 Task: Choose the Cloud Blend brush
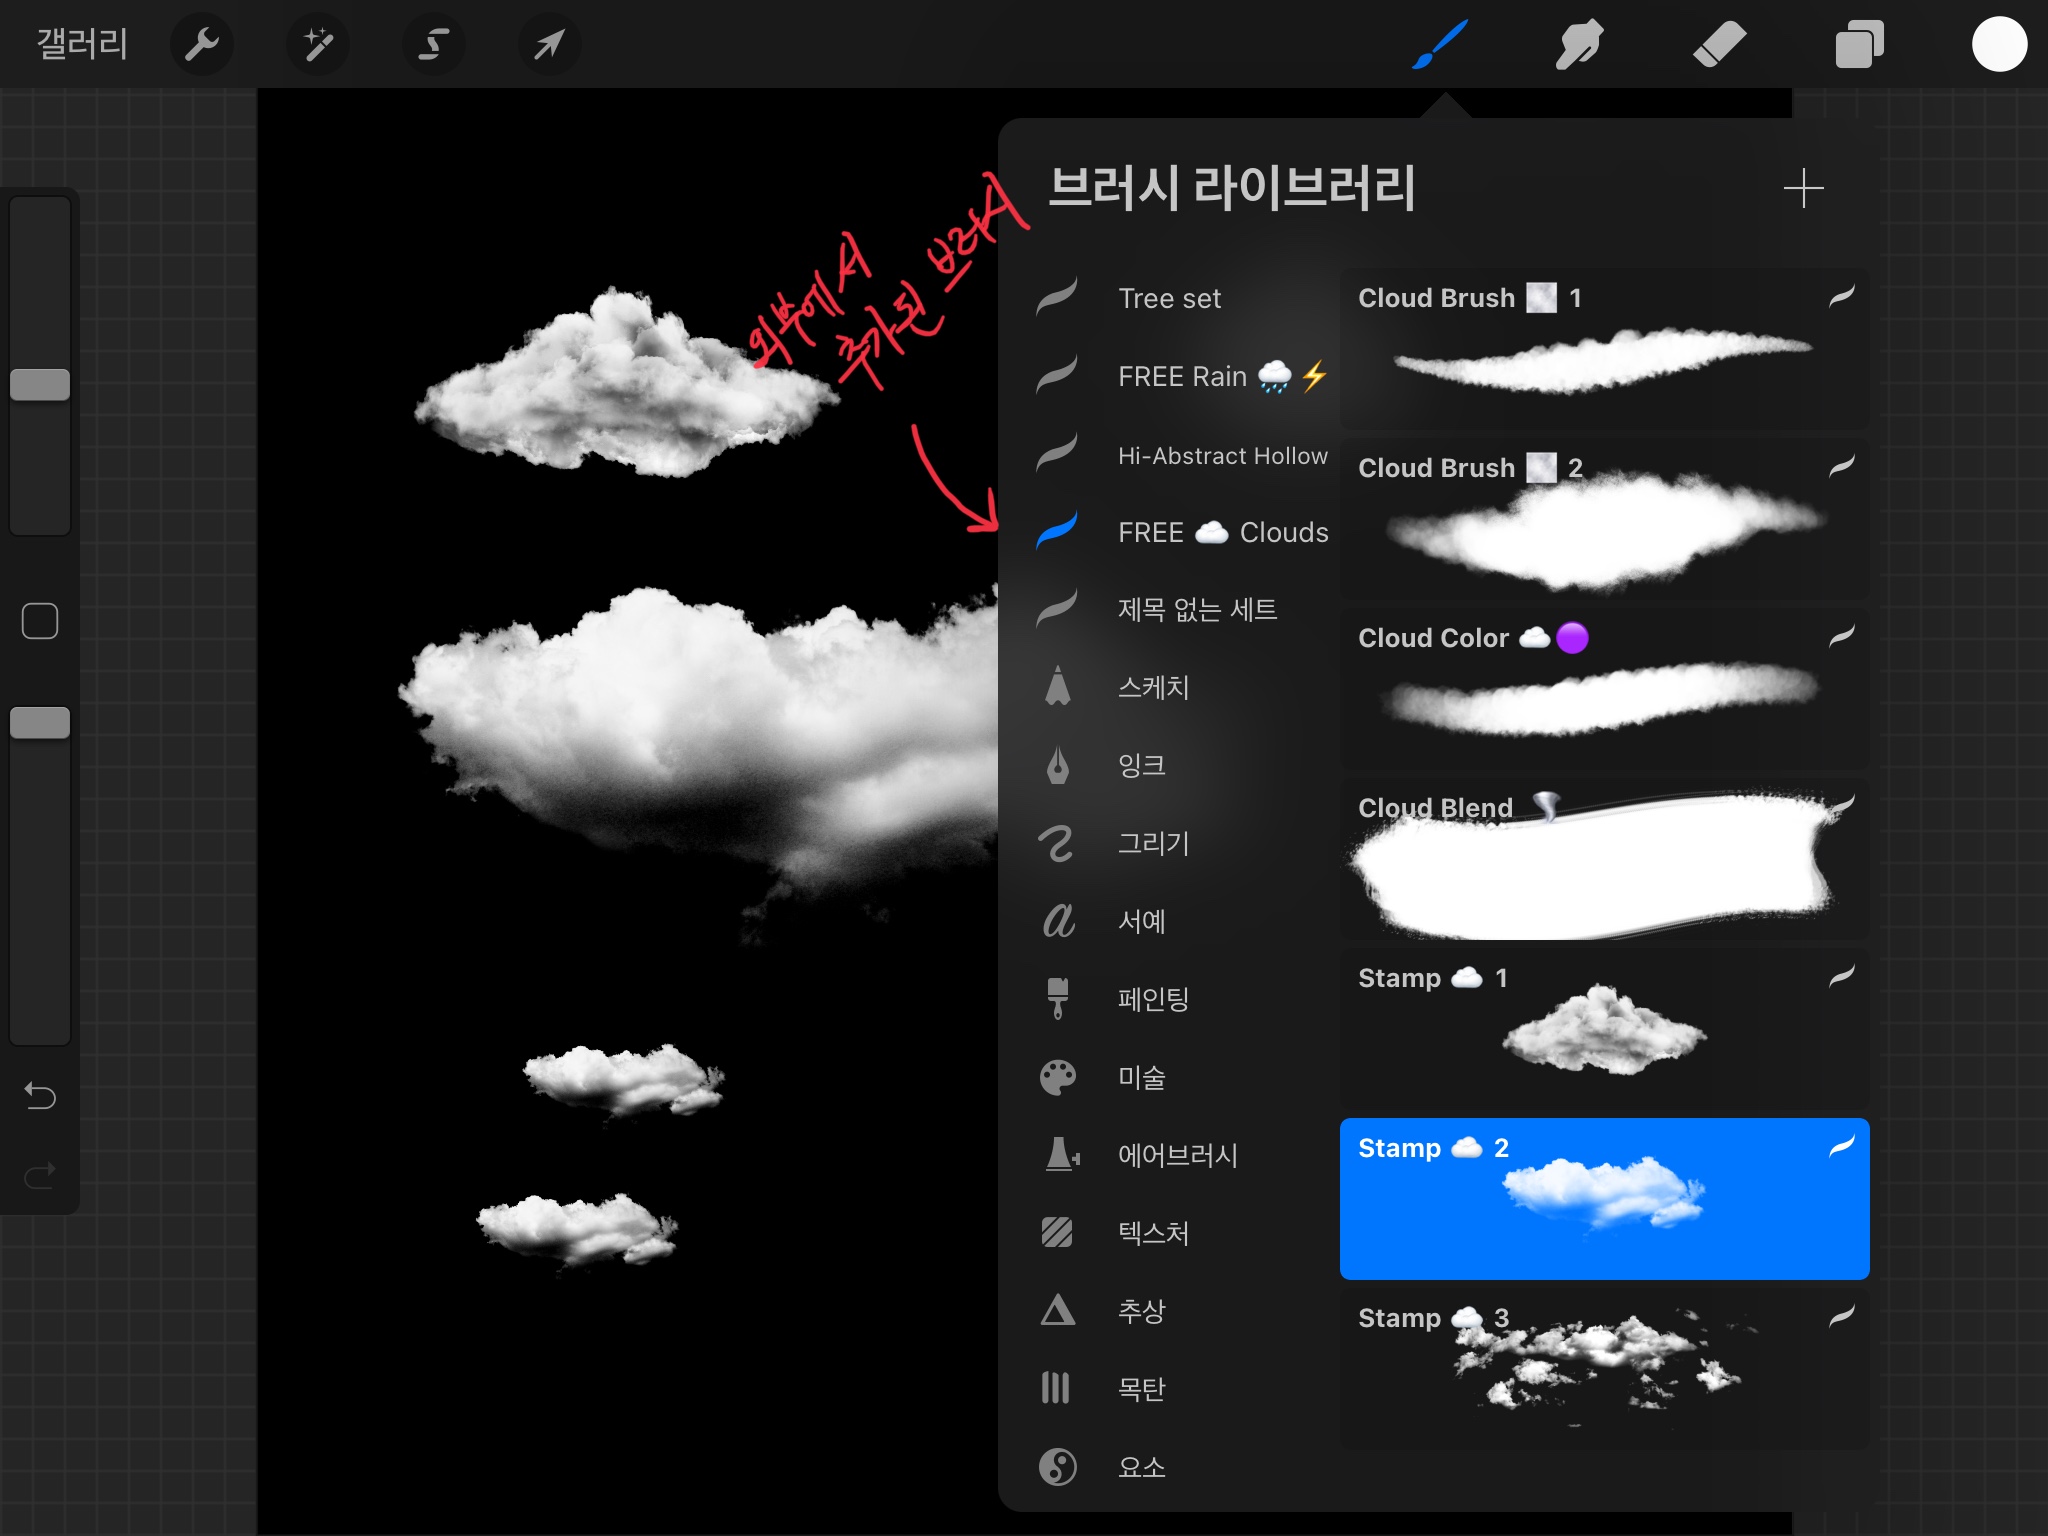coord(1603,860)
